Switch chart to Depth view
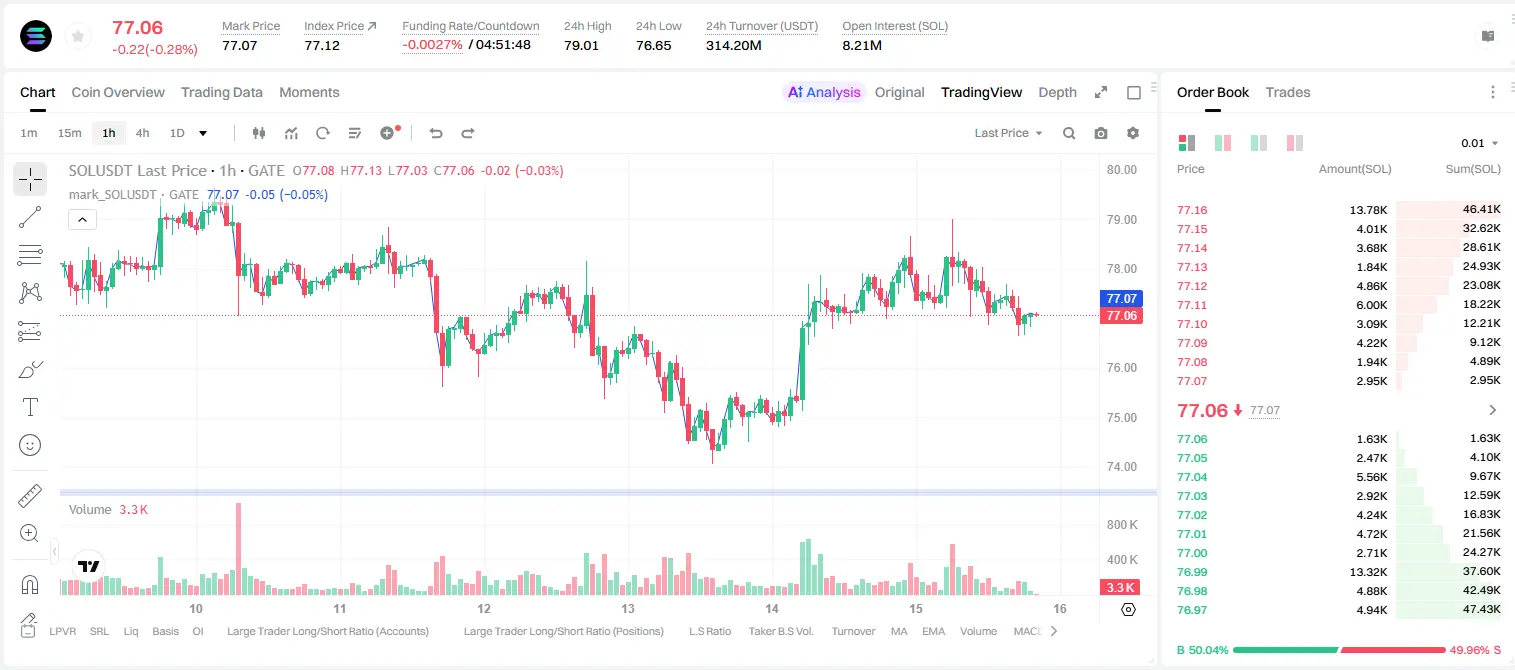 1057,92
